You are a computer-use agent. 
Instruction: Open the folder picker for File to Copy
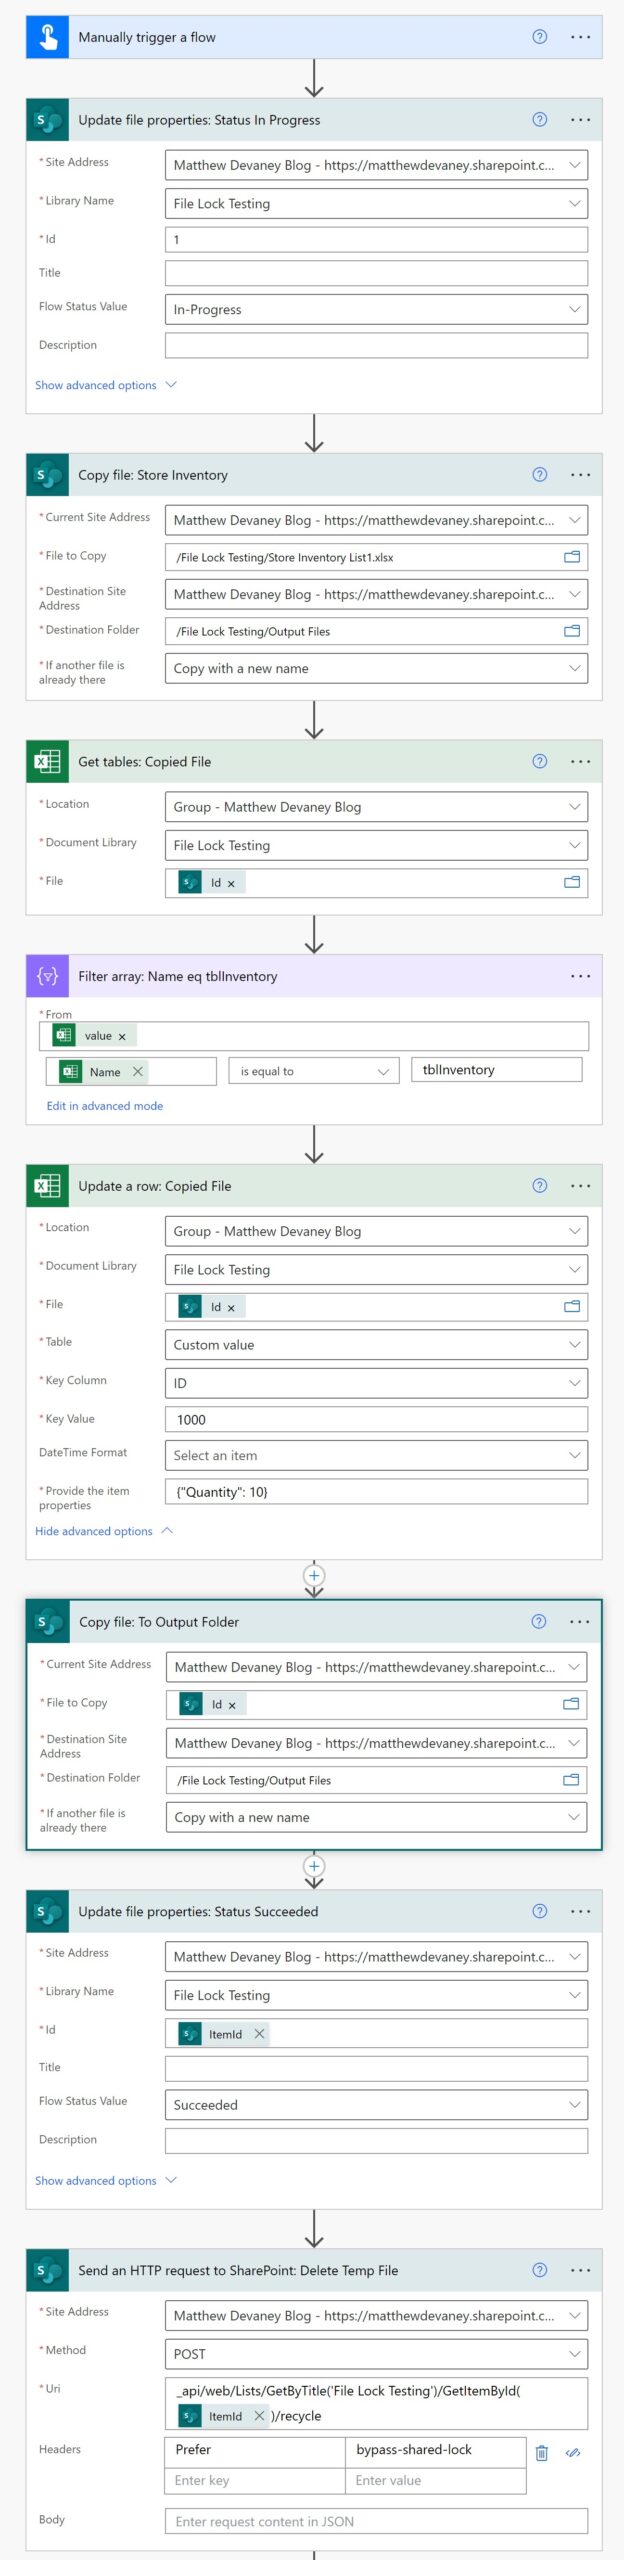click(572, 558)
